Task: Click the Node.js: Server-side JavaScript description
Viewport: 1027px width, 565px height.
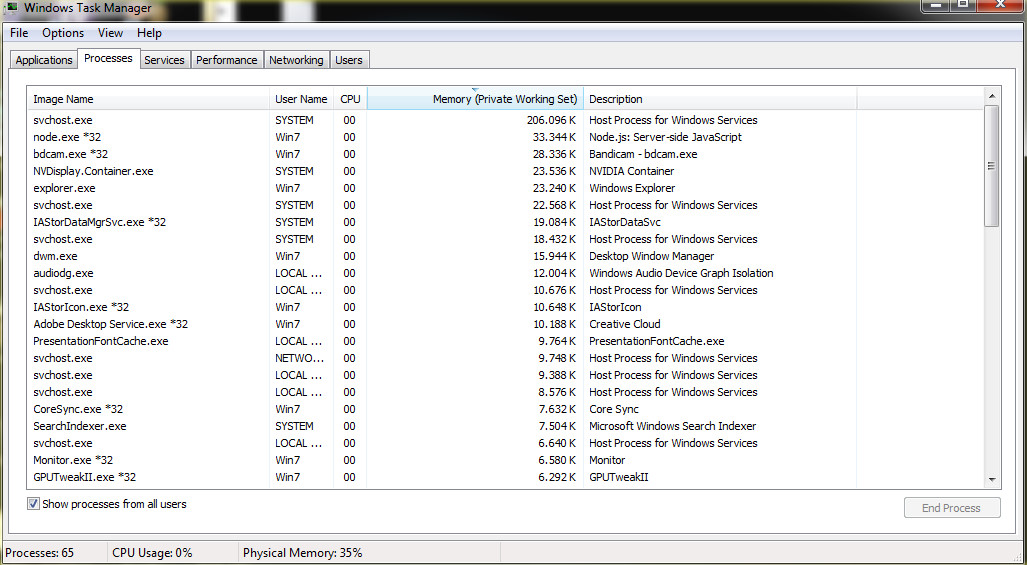Action: coord(665,137)
